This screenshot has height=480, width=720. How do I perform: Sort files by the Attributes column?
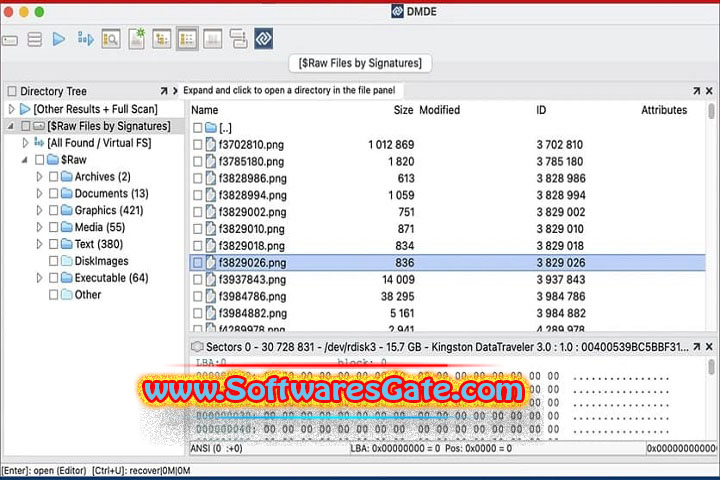(664, 110)
